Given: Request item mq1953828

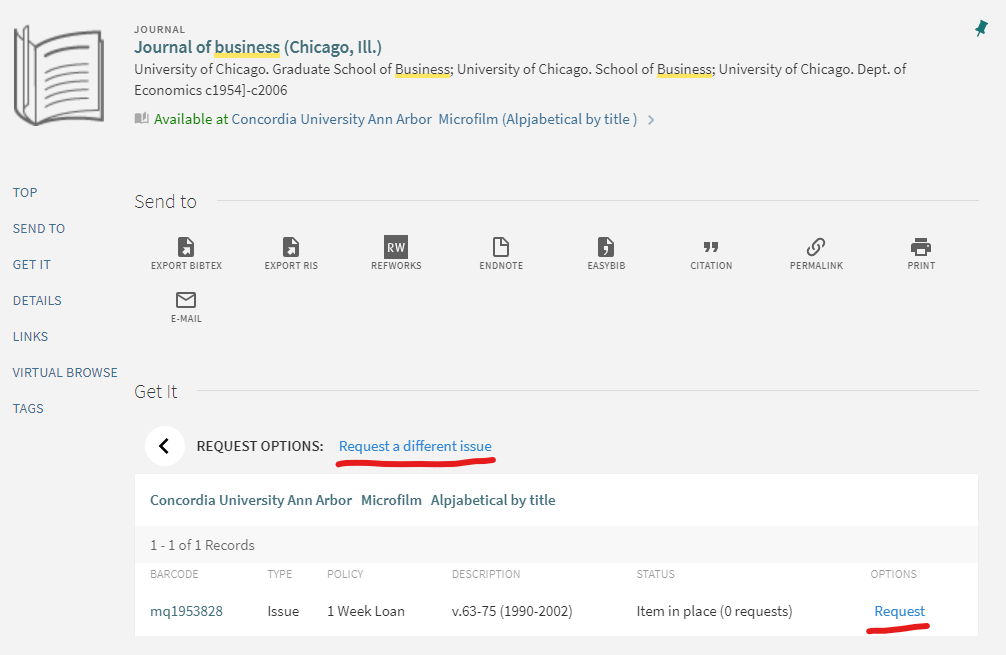Looking at the screenshot, I should (899, 611).
